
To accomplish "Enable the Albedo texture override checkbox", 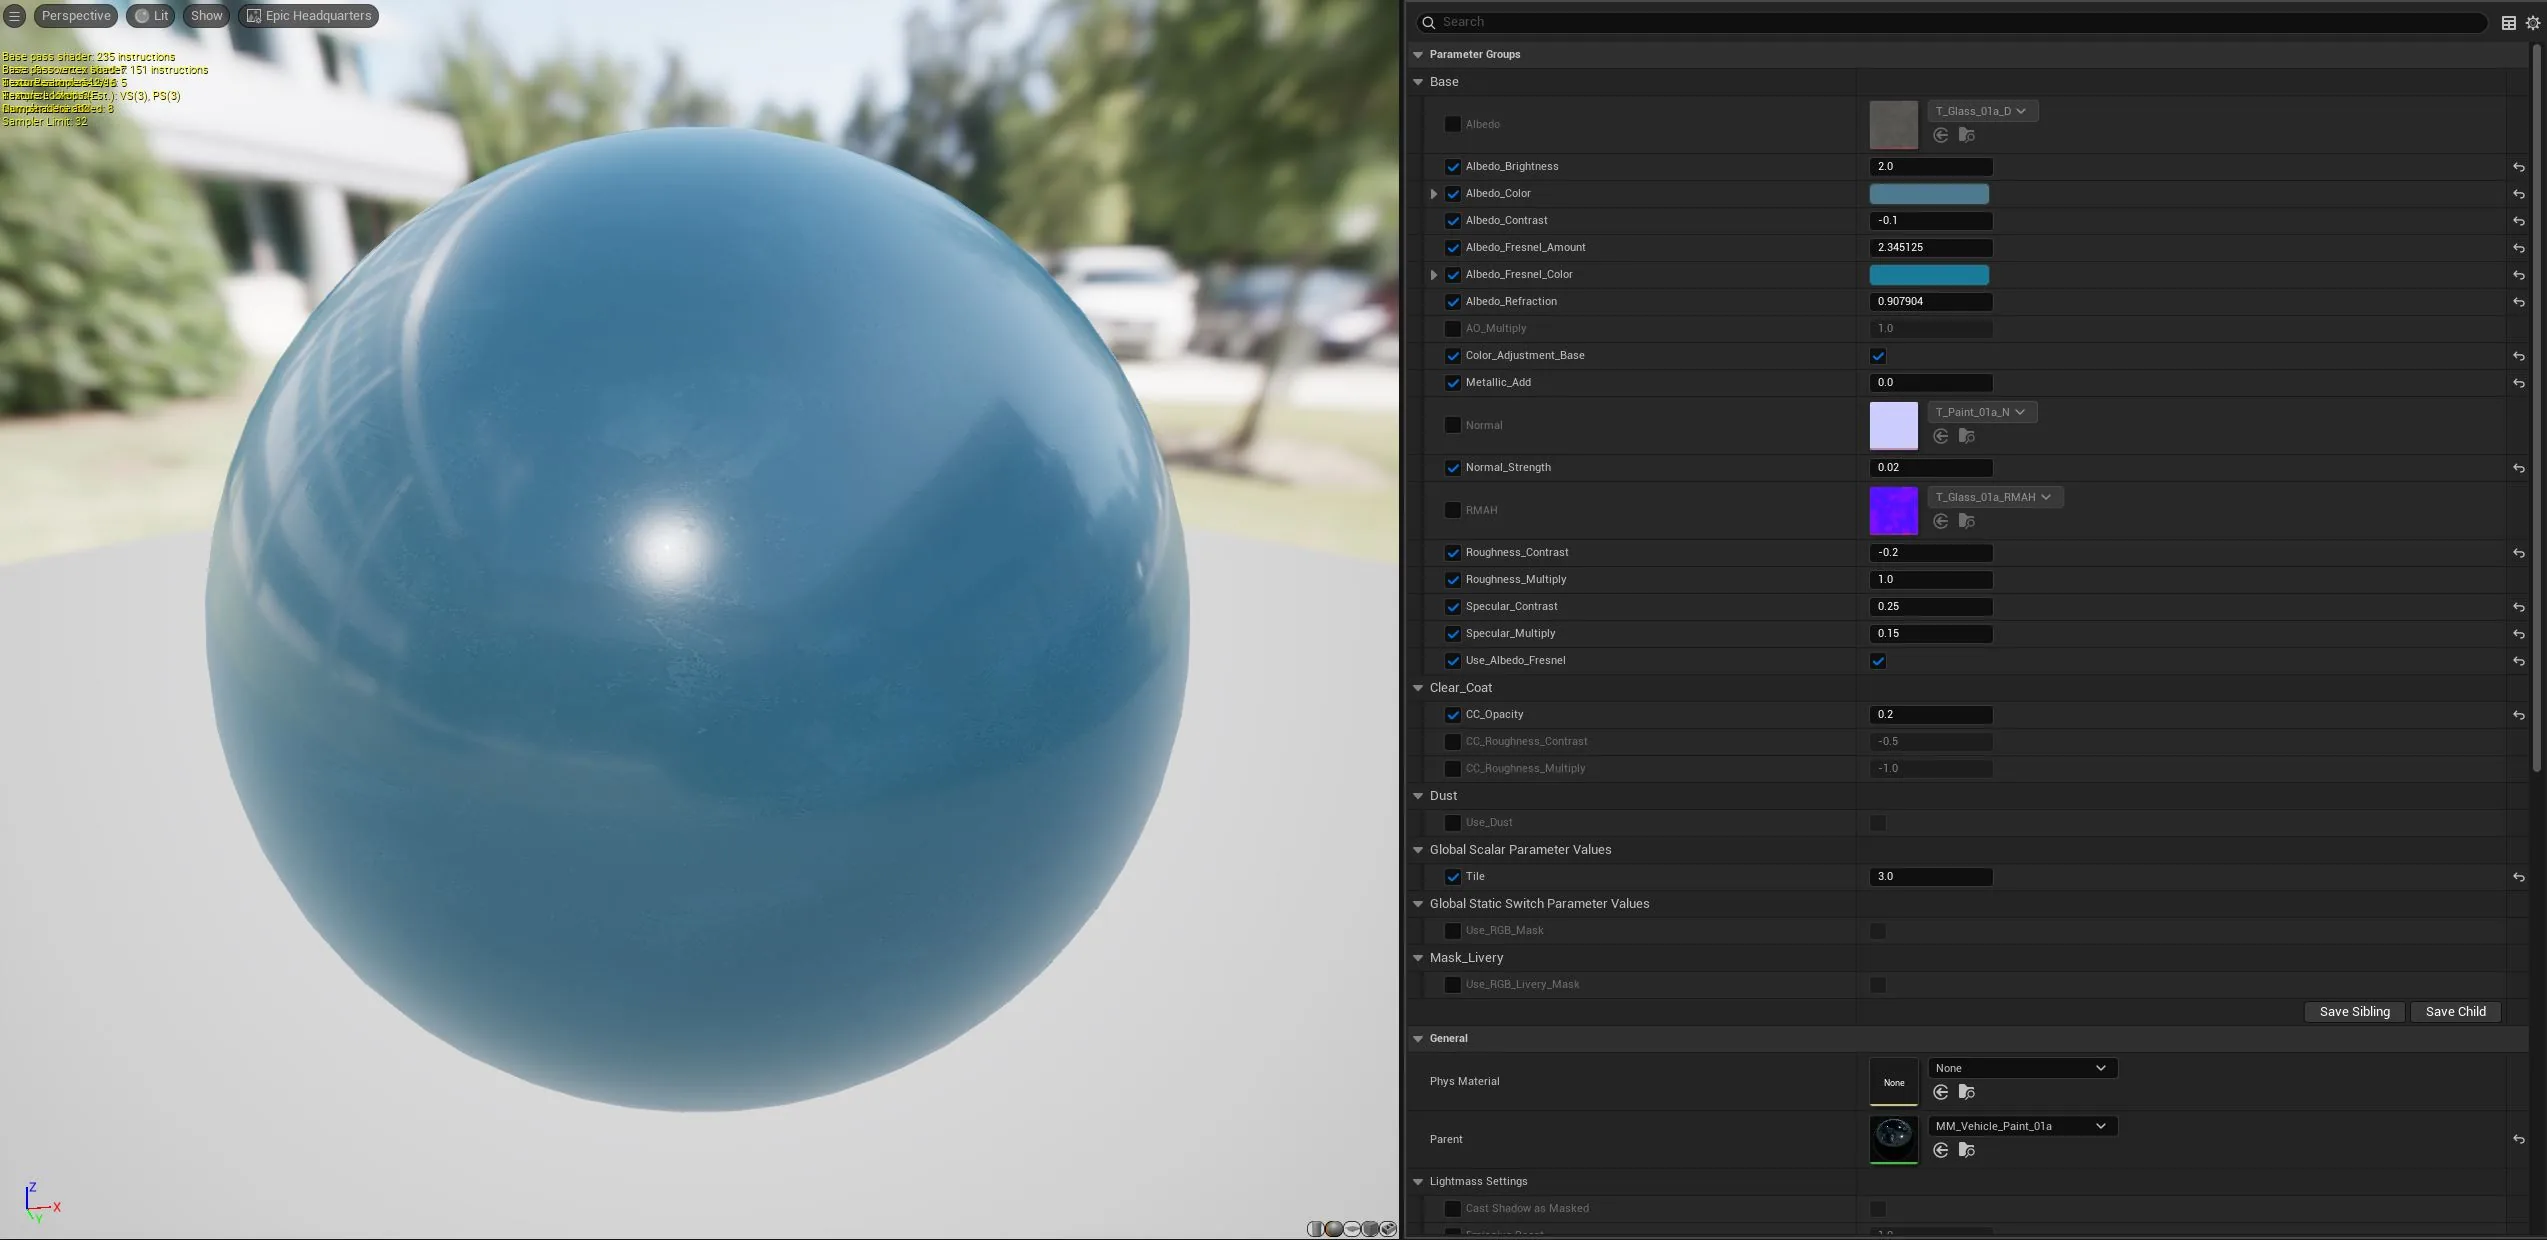I will [1453, 124].
